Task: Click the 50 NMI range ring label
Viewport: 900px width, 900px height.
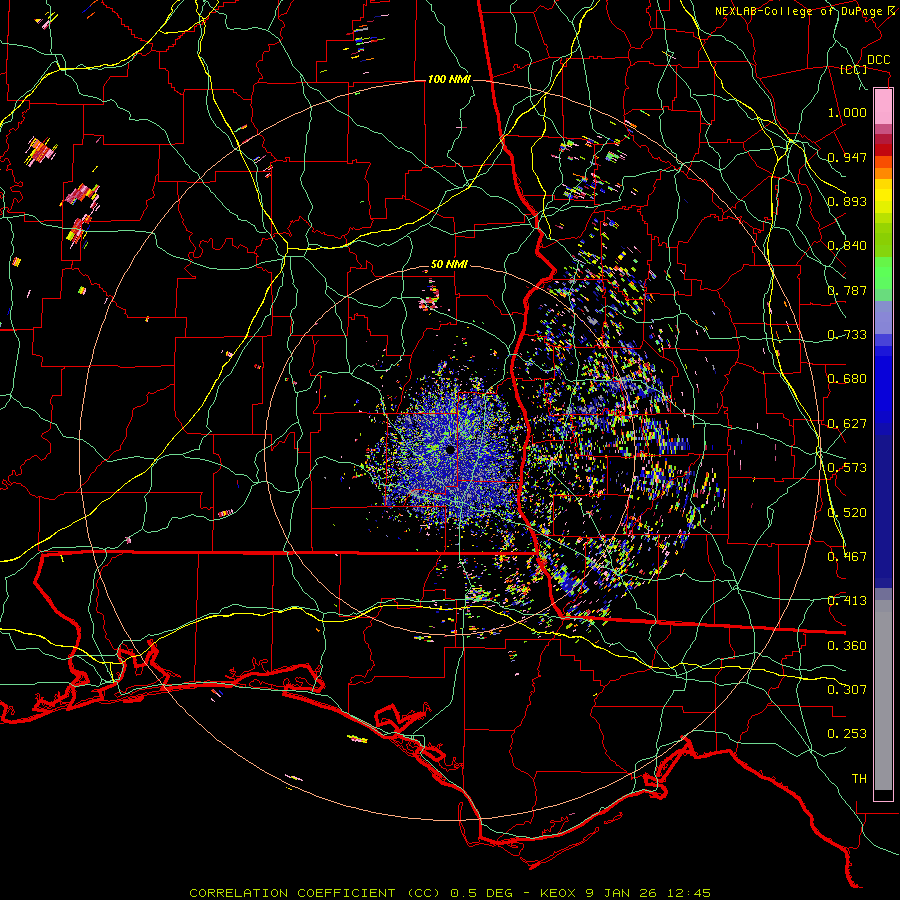Action: pyautogui.click(x=449, y=265)
